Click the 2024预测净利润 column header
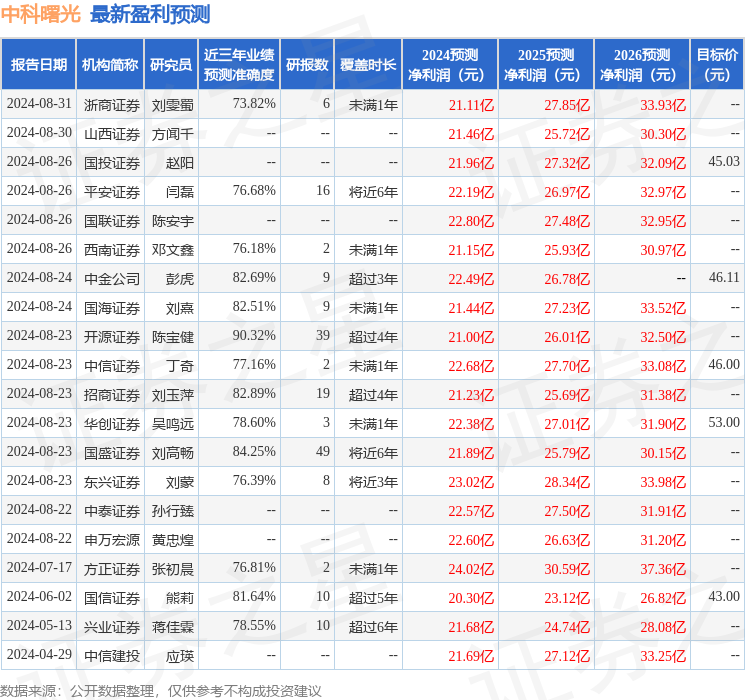The image size is (745, 700). click(450, 65)
